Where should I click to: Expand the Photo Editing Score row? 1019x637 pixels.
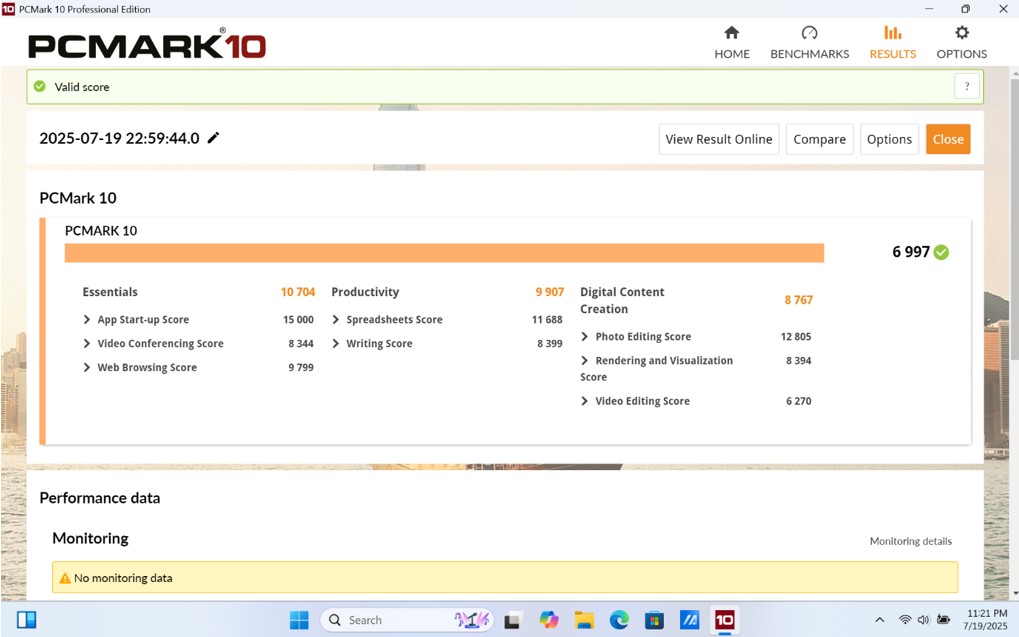point(585,337)
